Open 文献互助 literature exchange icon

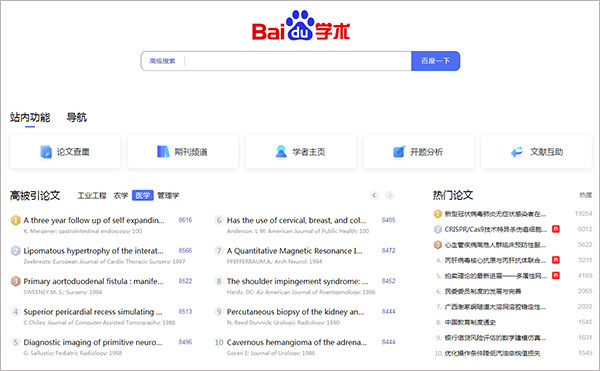pyautogui.click(x=517, y=152)
